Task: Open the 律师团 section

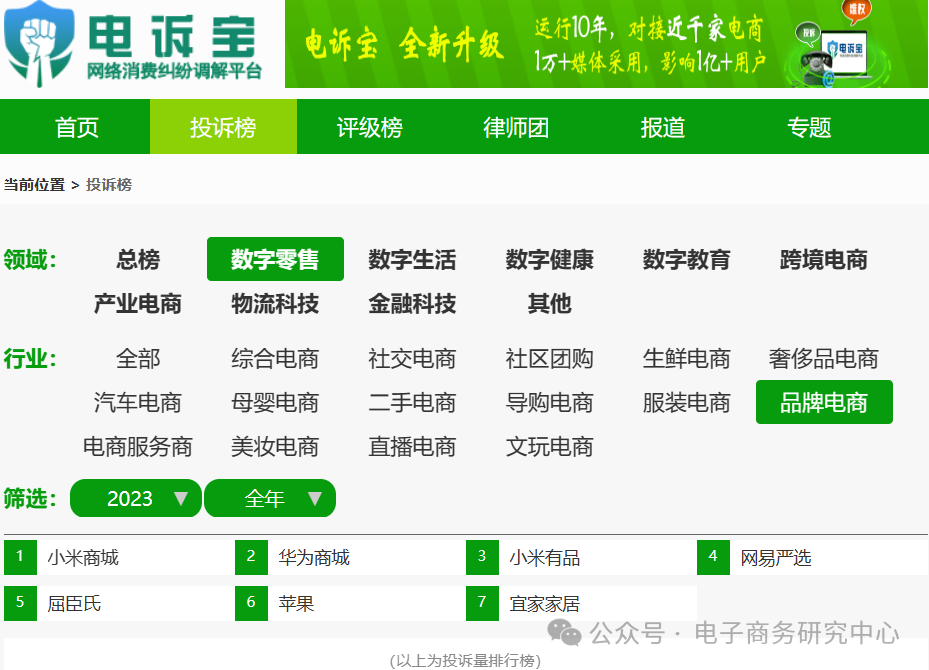Action: 514,126
